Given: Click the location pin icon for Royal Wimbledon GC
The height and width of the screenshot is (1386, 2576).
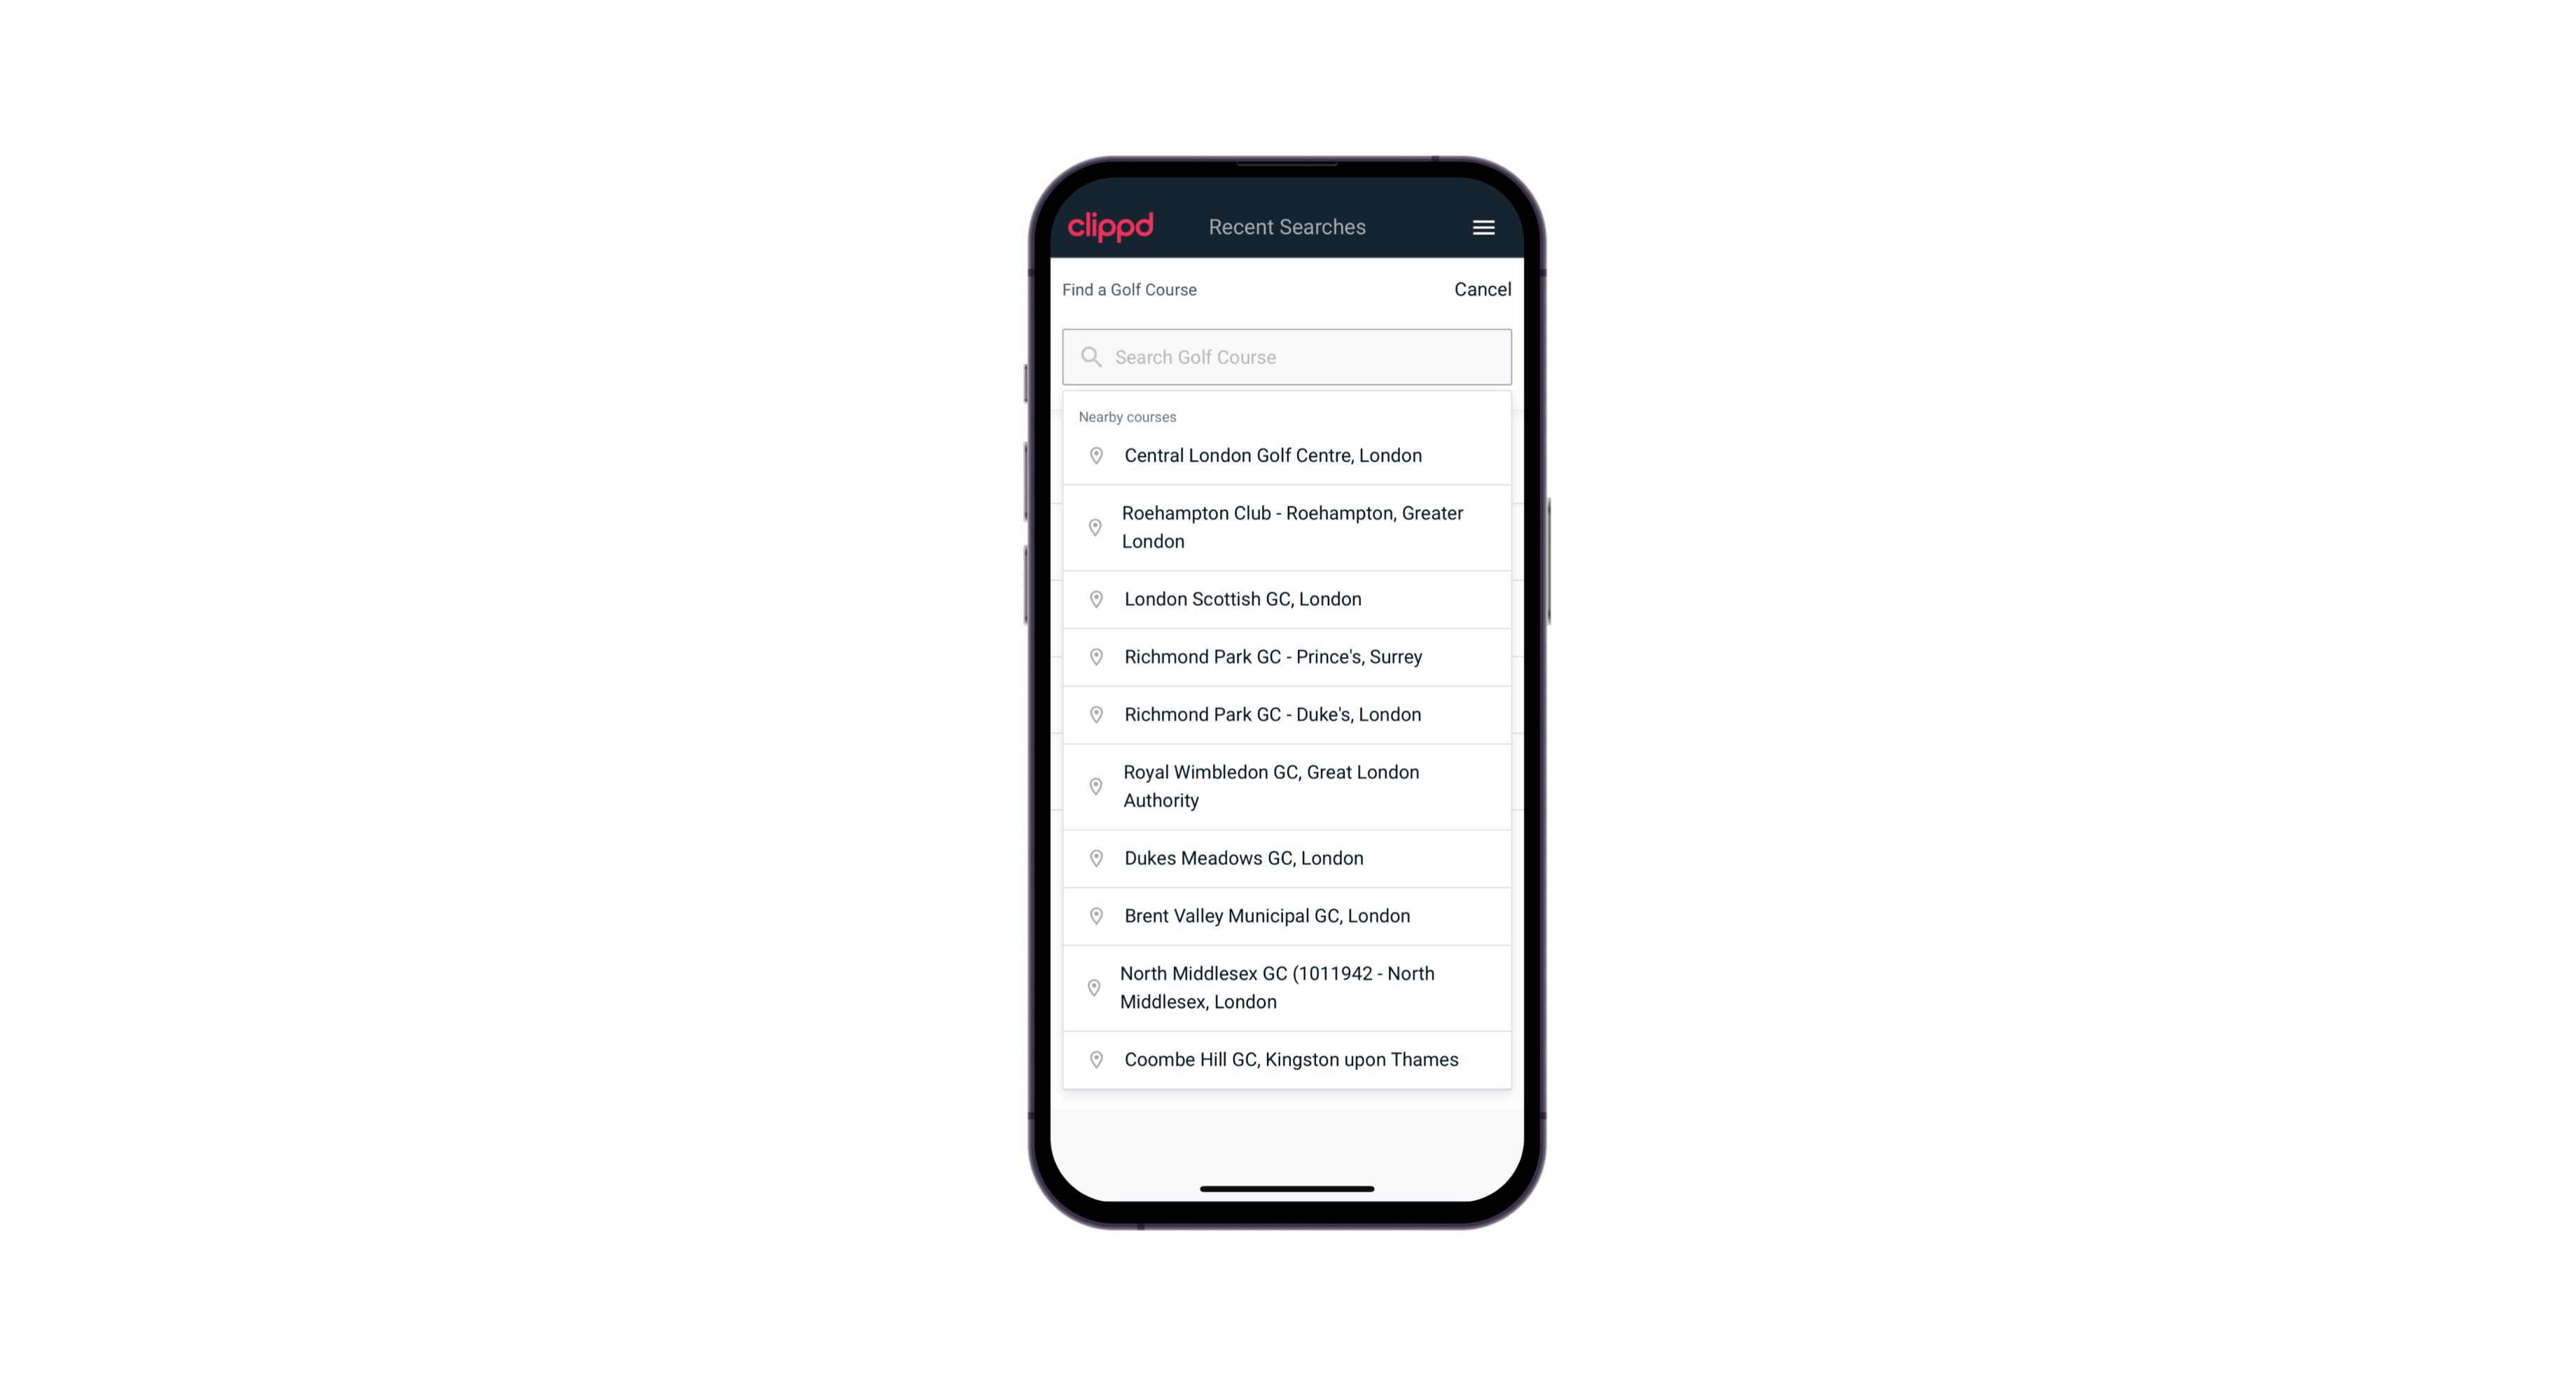Looking at the screenshot, I should 1093,785.
